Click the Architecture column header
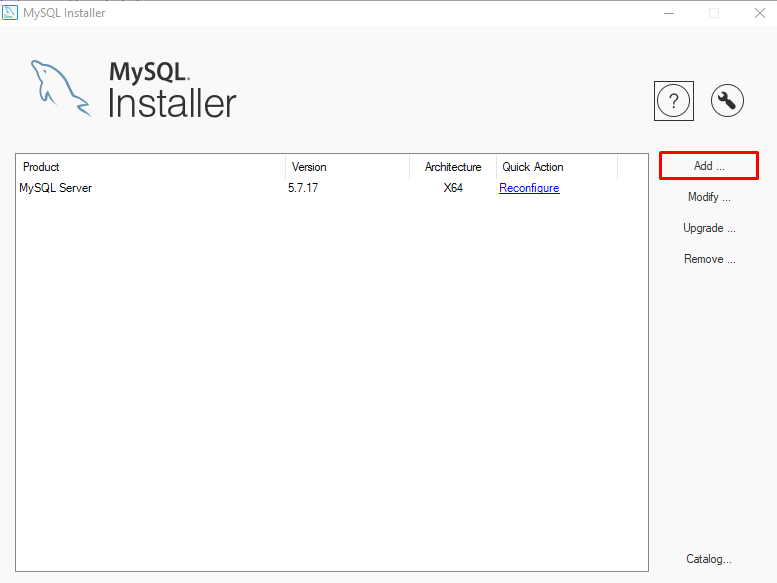 [x=453, y=167]
